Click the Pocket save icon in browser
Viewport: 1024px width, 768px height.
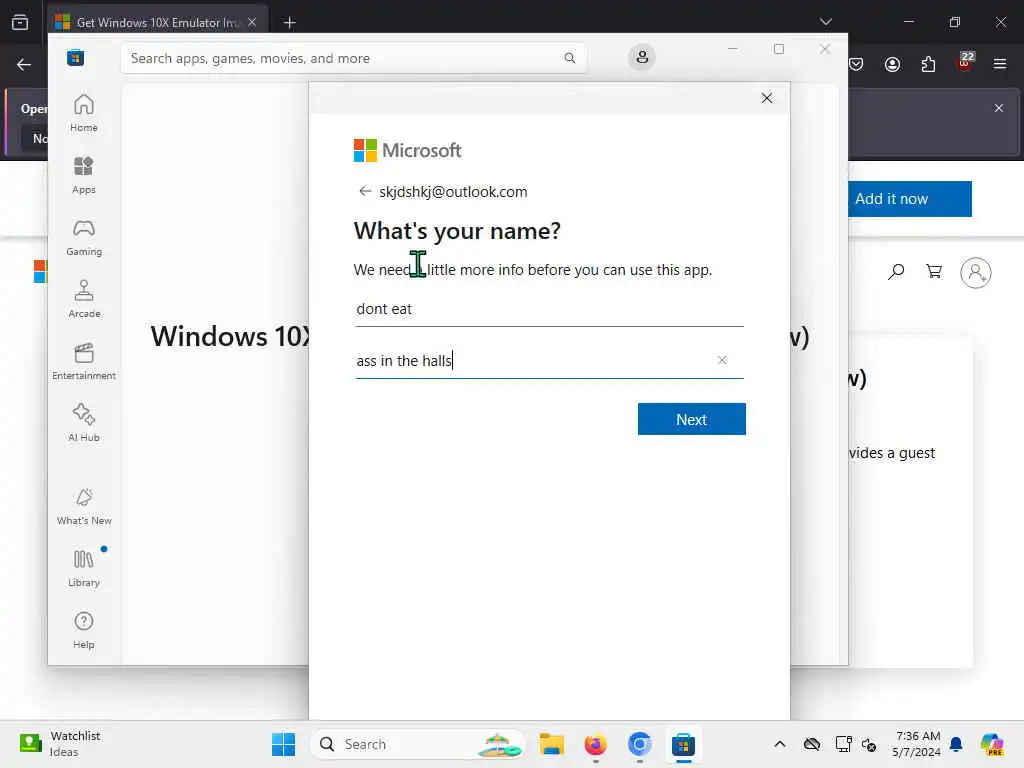point(856,64)
